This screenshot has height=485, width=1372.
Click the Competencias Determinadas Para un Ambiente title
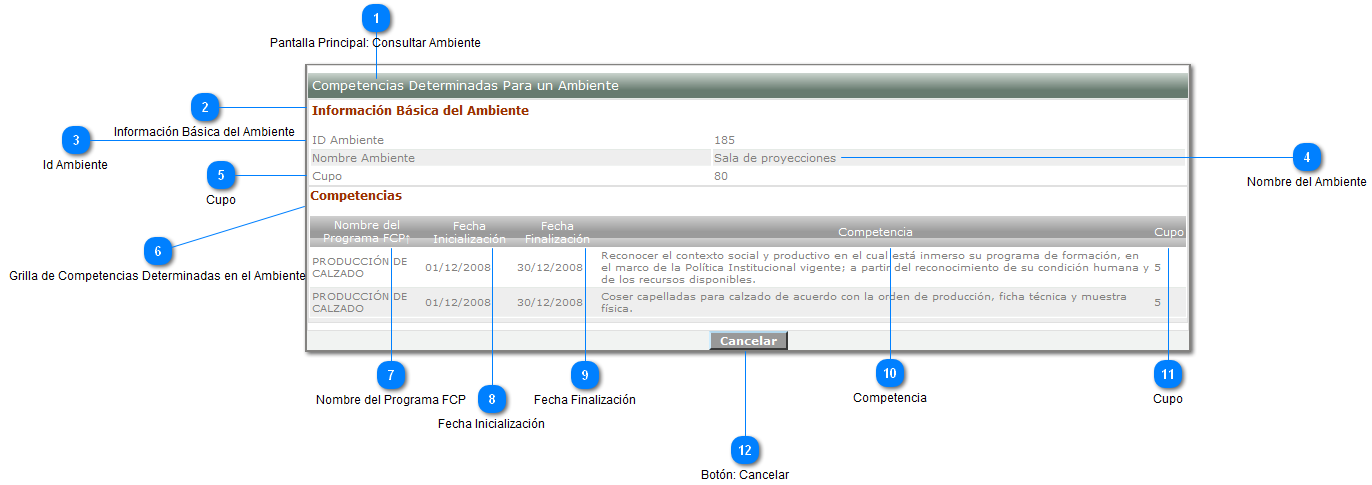465,86
